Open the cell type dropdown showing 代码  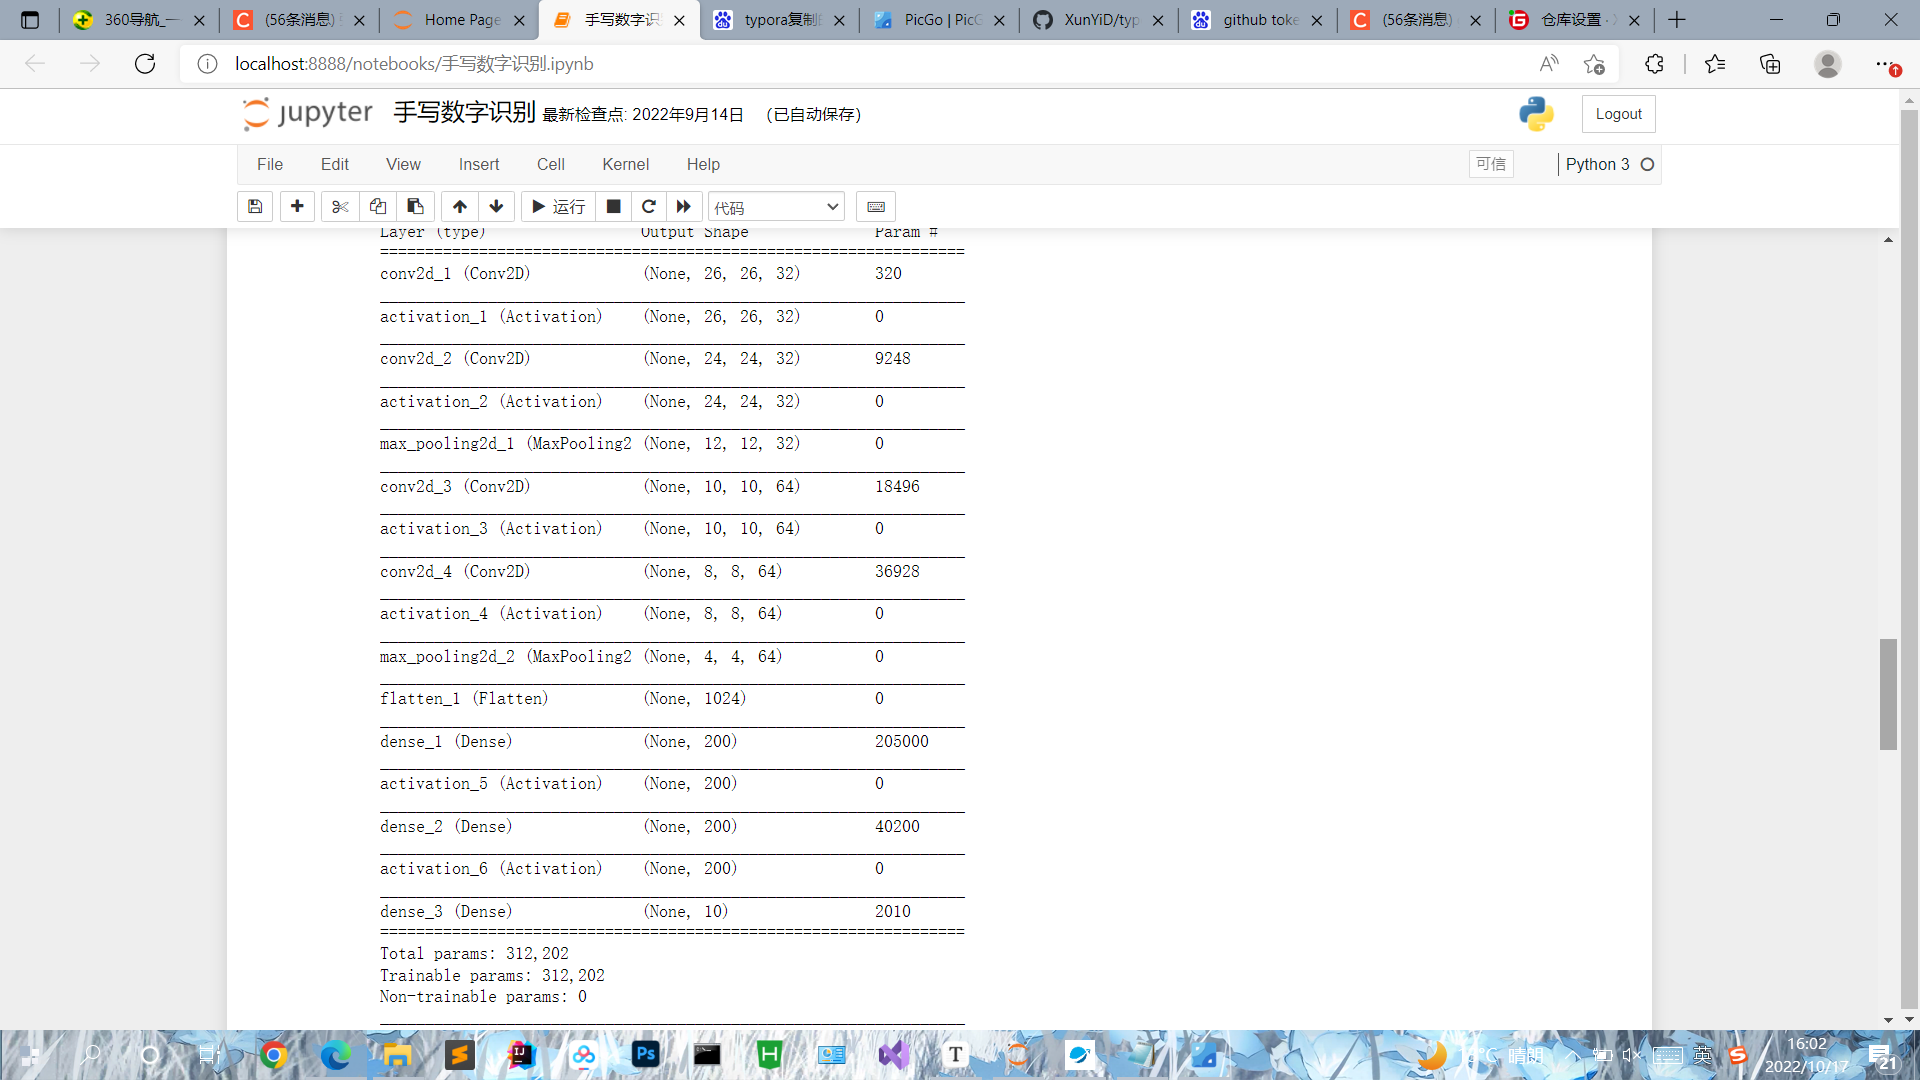click(776, 207)
